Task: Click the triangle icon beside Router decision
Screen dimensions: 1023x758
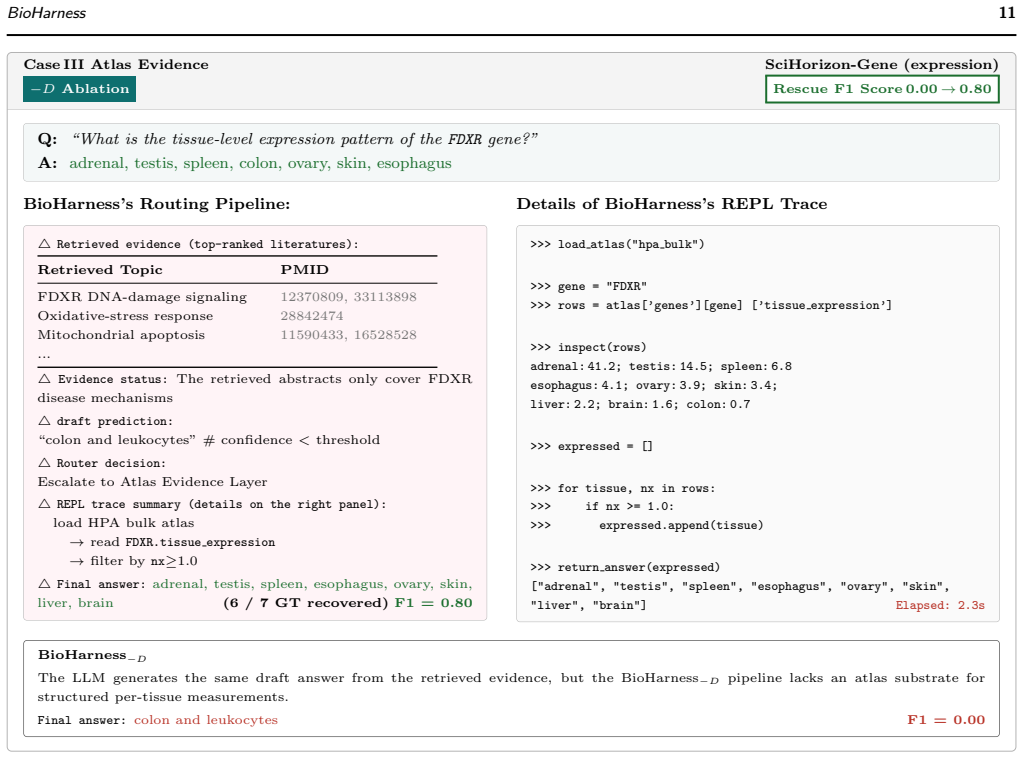Action: click(44, 462)
